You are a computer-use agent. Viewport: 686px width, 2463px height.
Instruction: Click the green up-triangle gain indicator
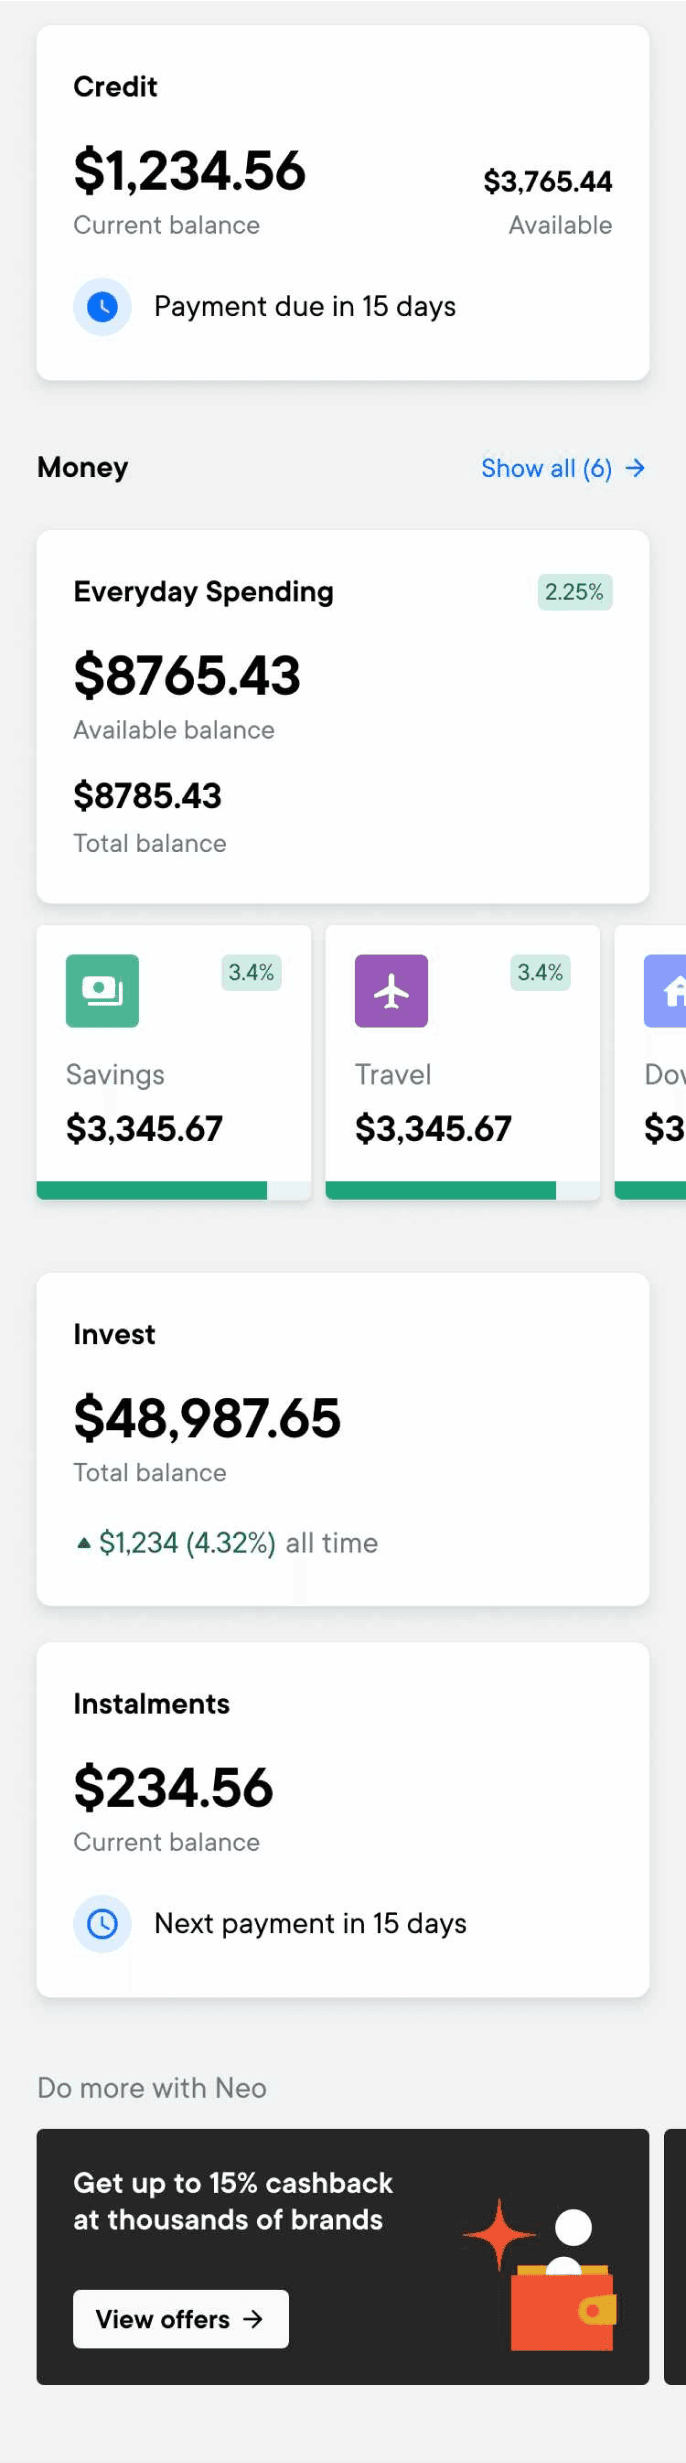84,1543
